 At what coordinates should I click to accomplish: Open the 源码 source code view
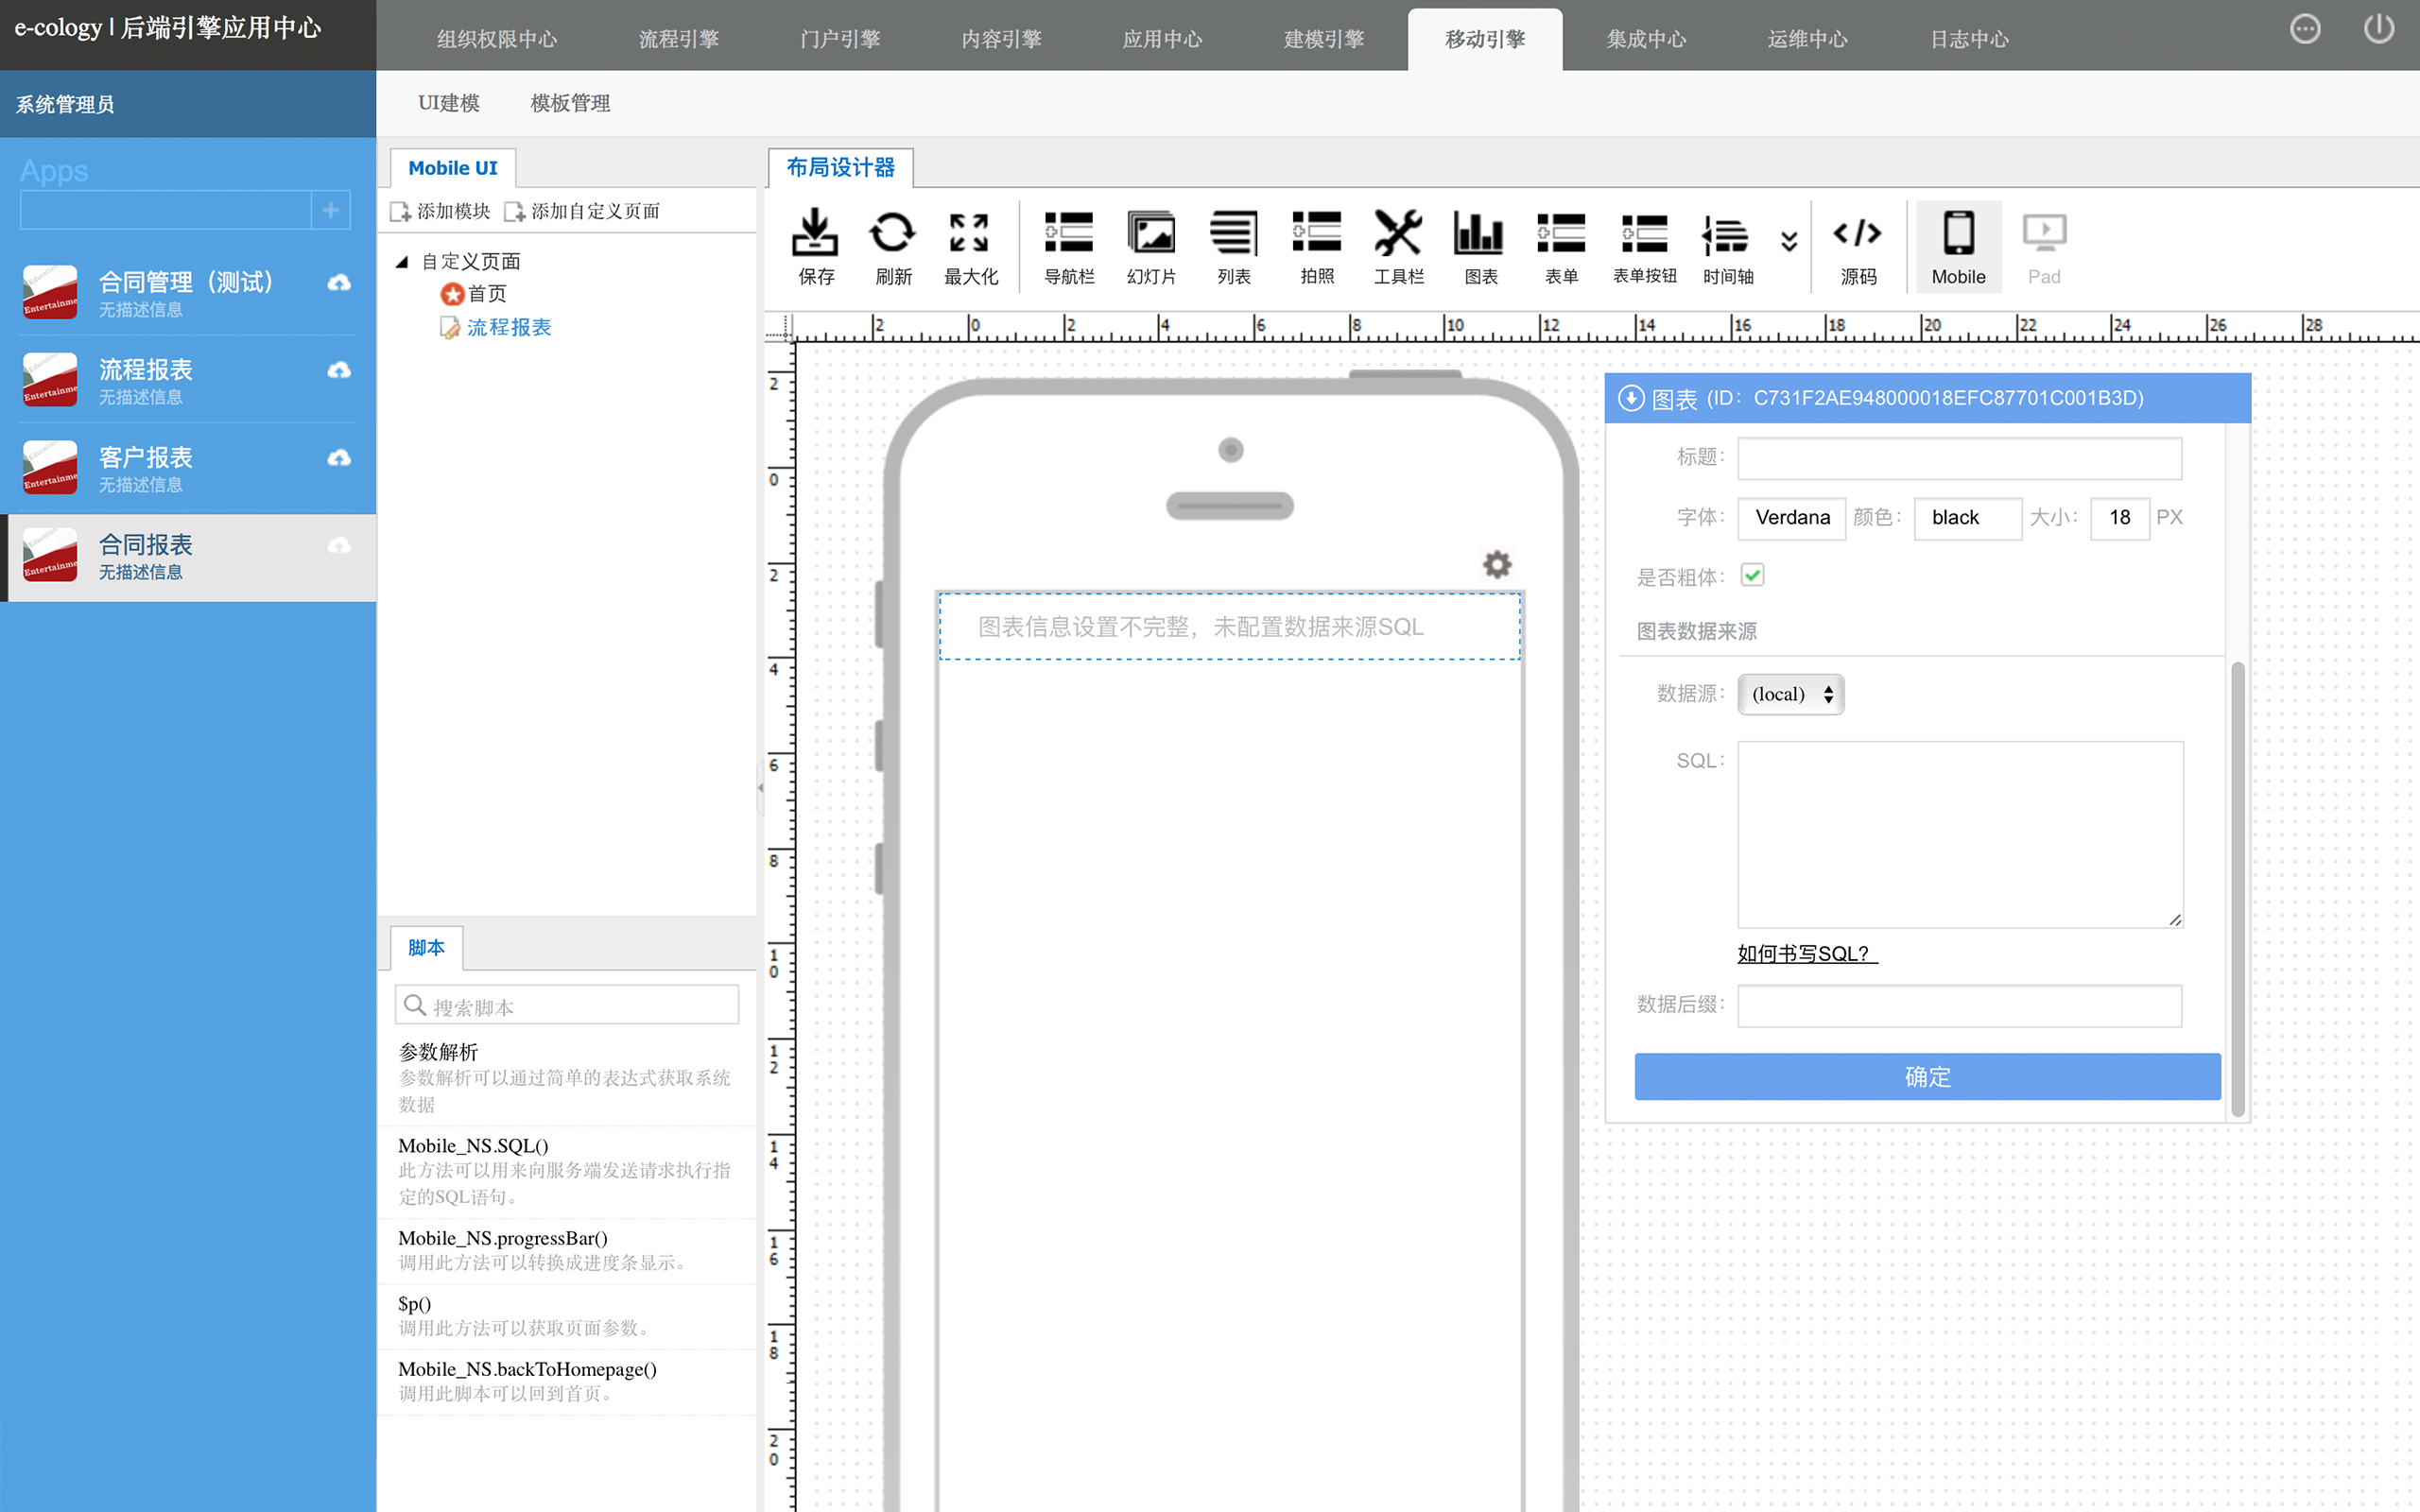pyautogui.click(x=1858, y=245)
